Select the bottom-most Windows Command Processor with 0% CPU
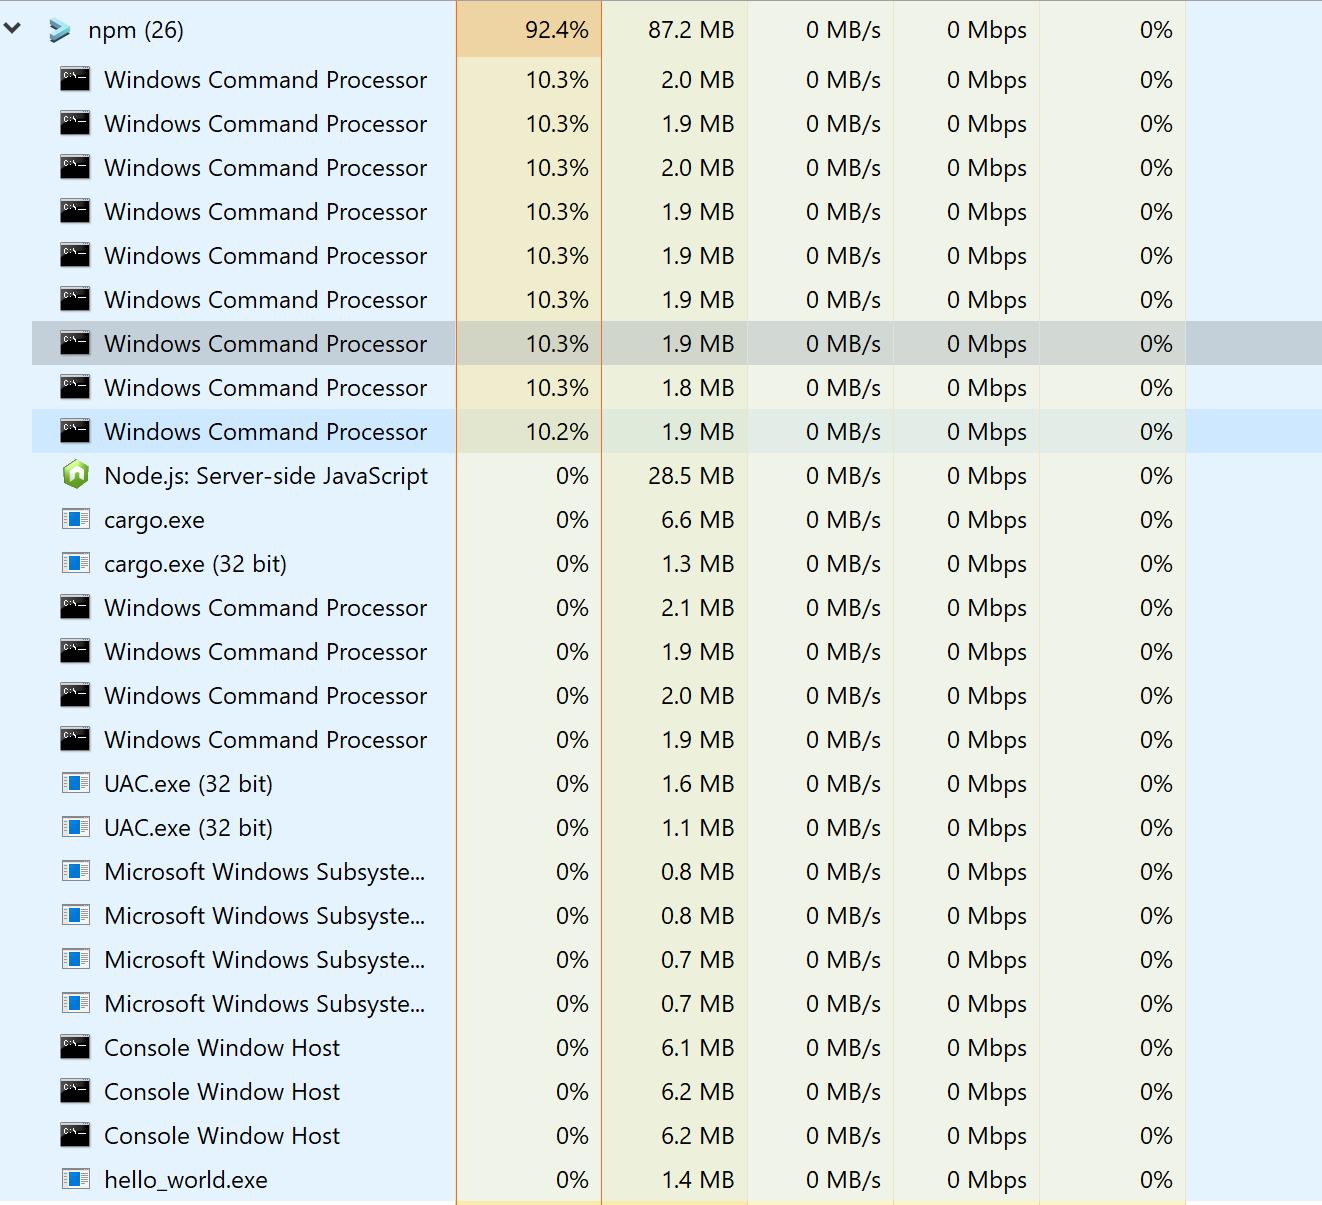1322x1205 pixels. tap(265, 739)
